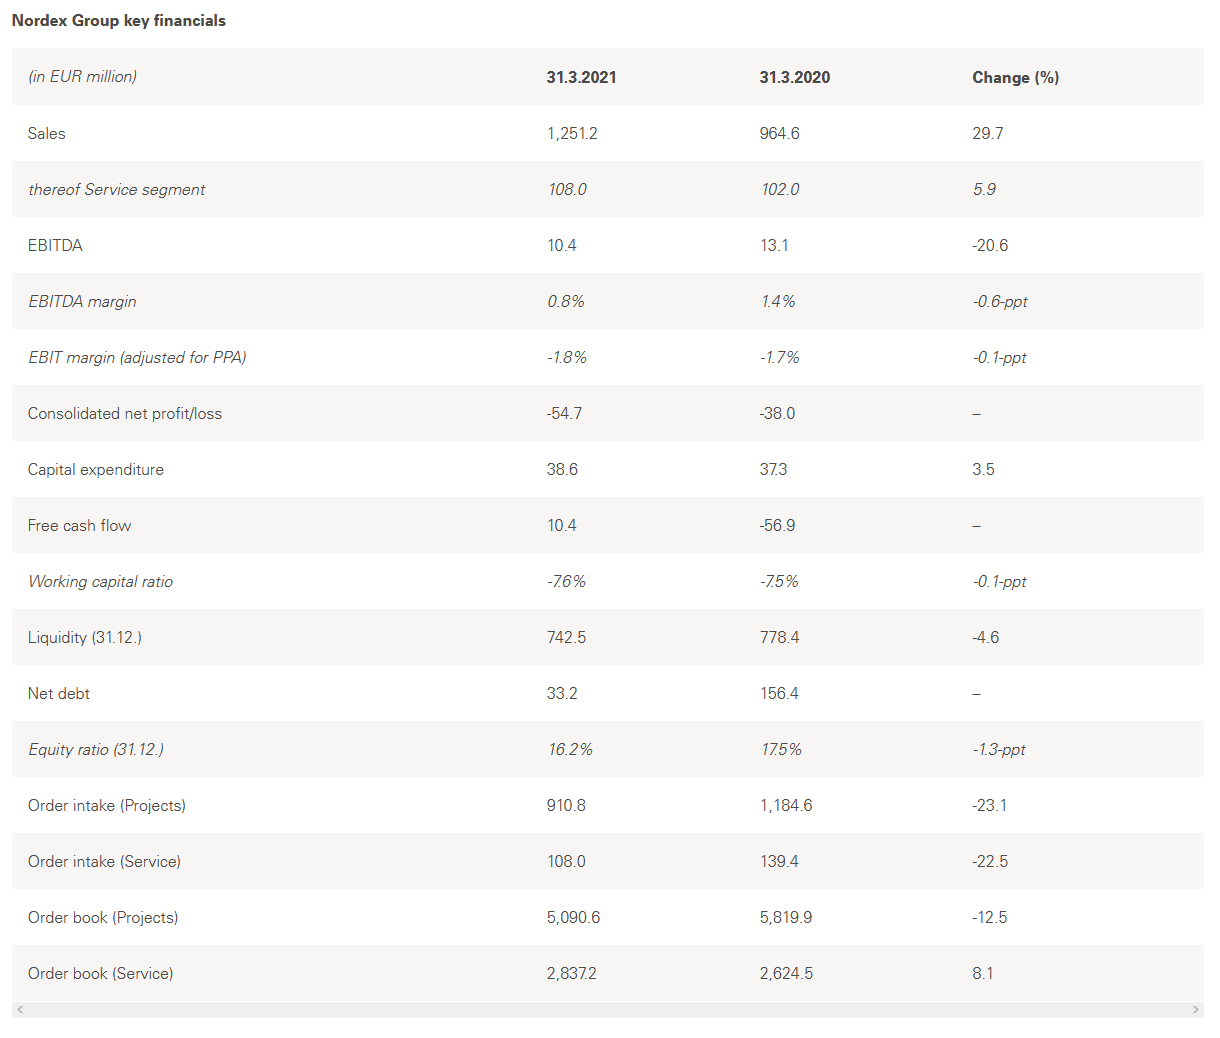Click the (in EUR million) header cell

point(82,77)
